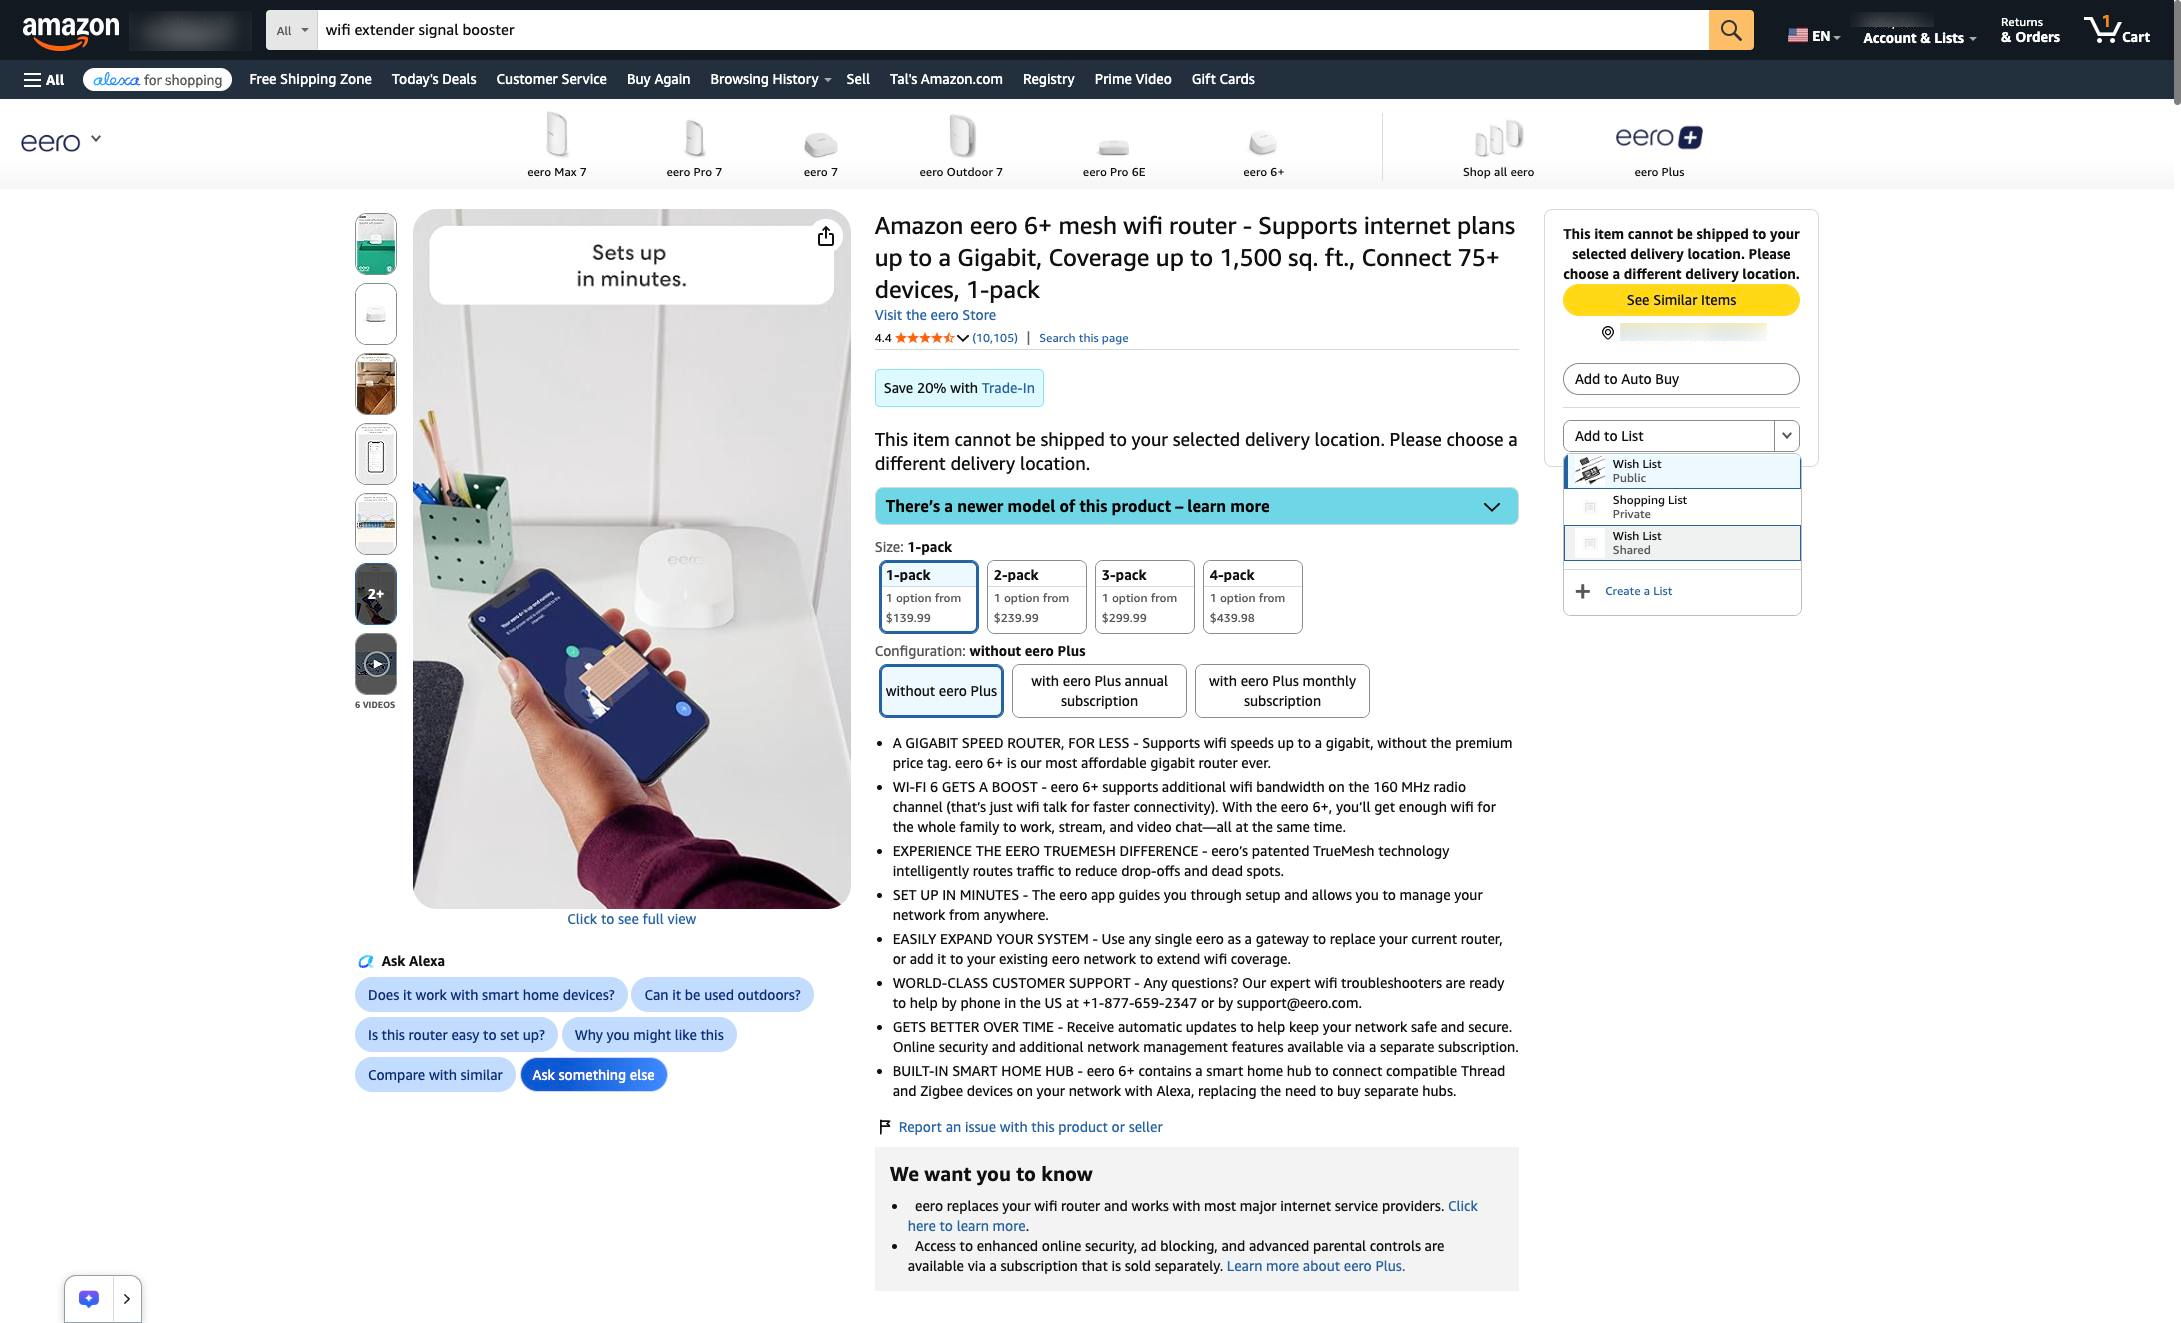Open Returns & Orders

pos(2030,31)
